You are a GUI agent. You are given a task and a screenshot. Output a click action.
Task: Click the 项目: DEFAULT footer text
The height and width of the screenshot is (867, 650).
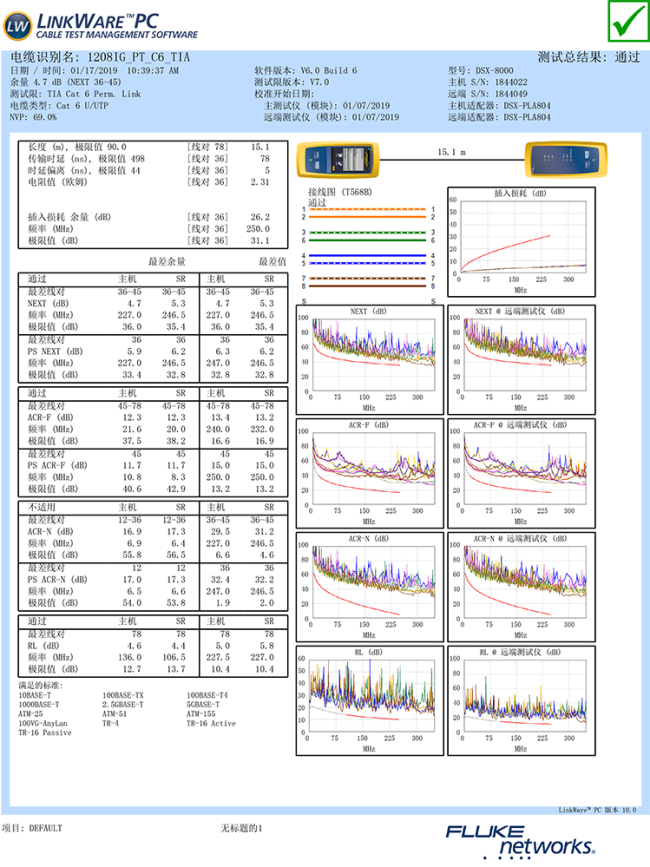pos(32,828)
